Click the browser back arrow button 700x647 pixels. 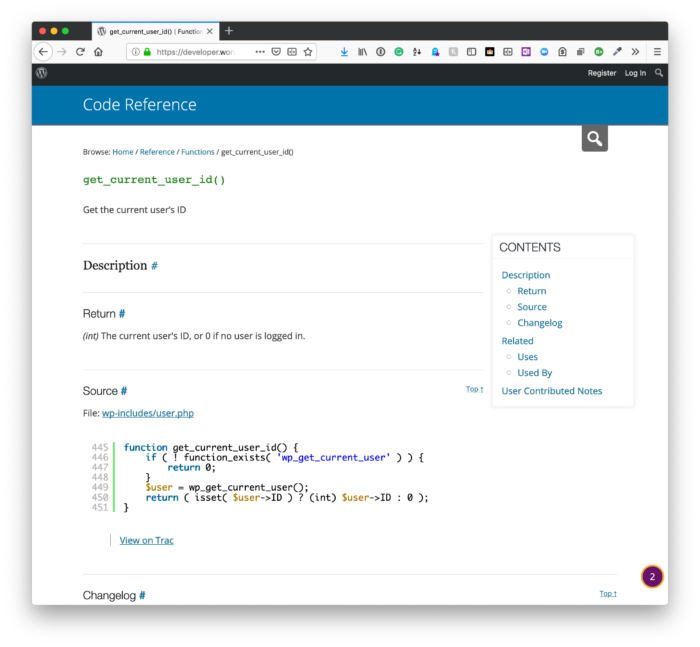click(x=43, y=52)
